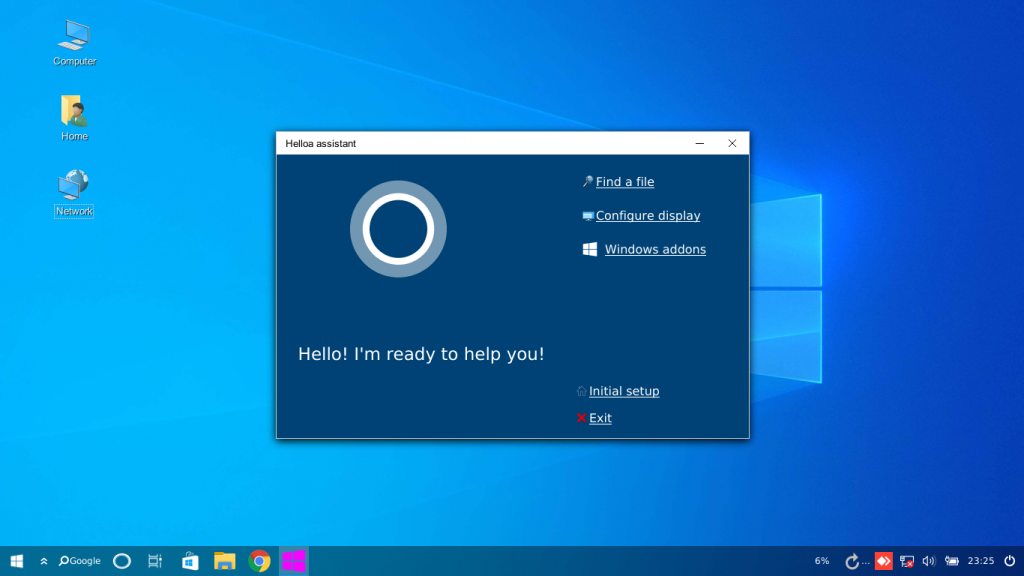Viewport: 1024px width, 576px height.
Task: Start the Initial setup option
Action: pos(624,391)
